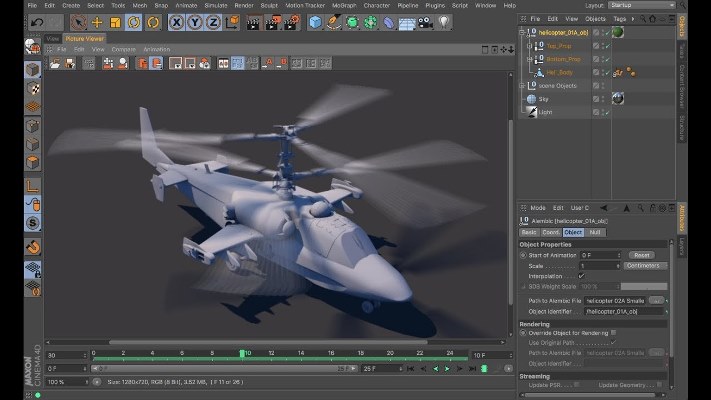Viewport: 711px width, 400px height.
Task: Open Render Settings clapperboard gear icon
Action: 291,22
